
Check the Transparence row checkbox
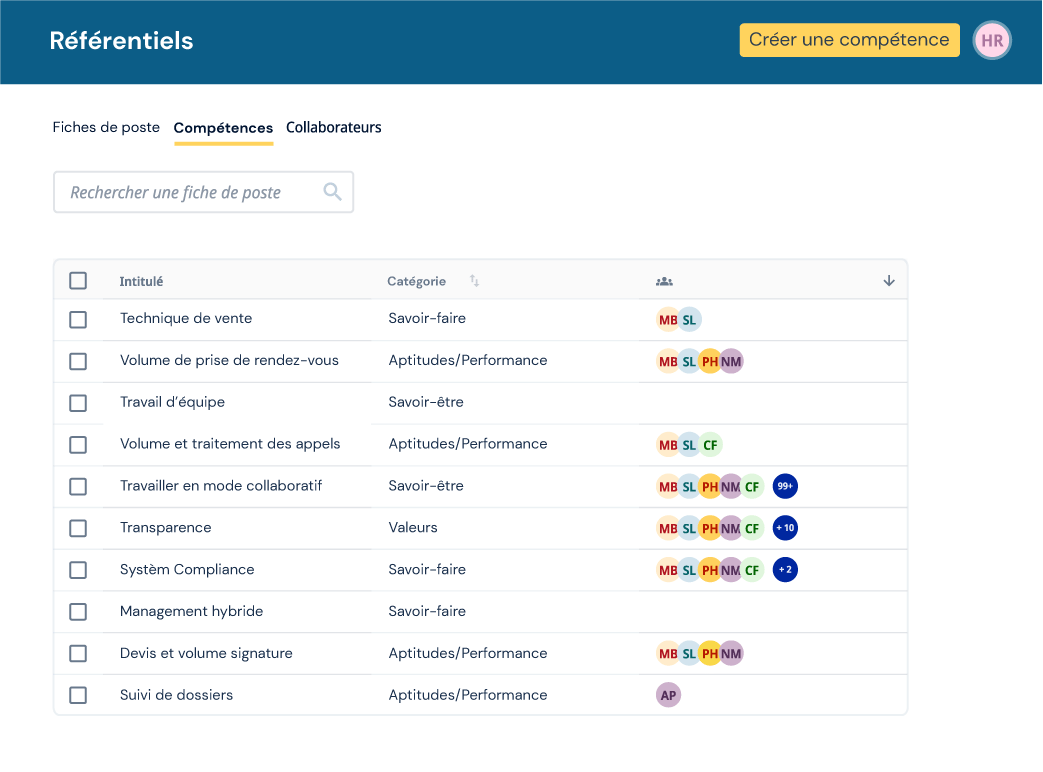tap(78, 529)
